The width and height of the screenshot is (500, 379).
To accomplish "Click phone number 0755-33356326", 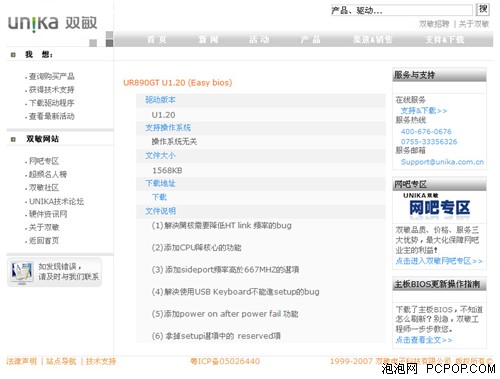I will point(429,142).
